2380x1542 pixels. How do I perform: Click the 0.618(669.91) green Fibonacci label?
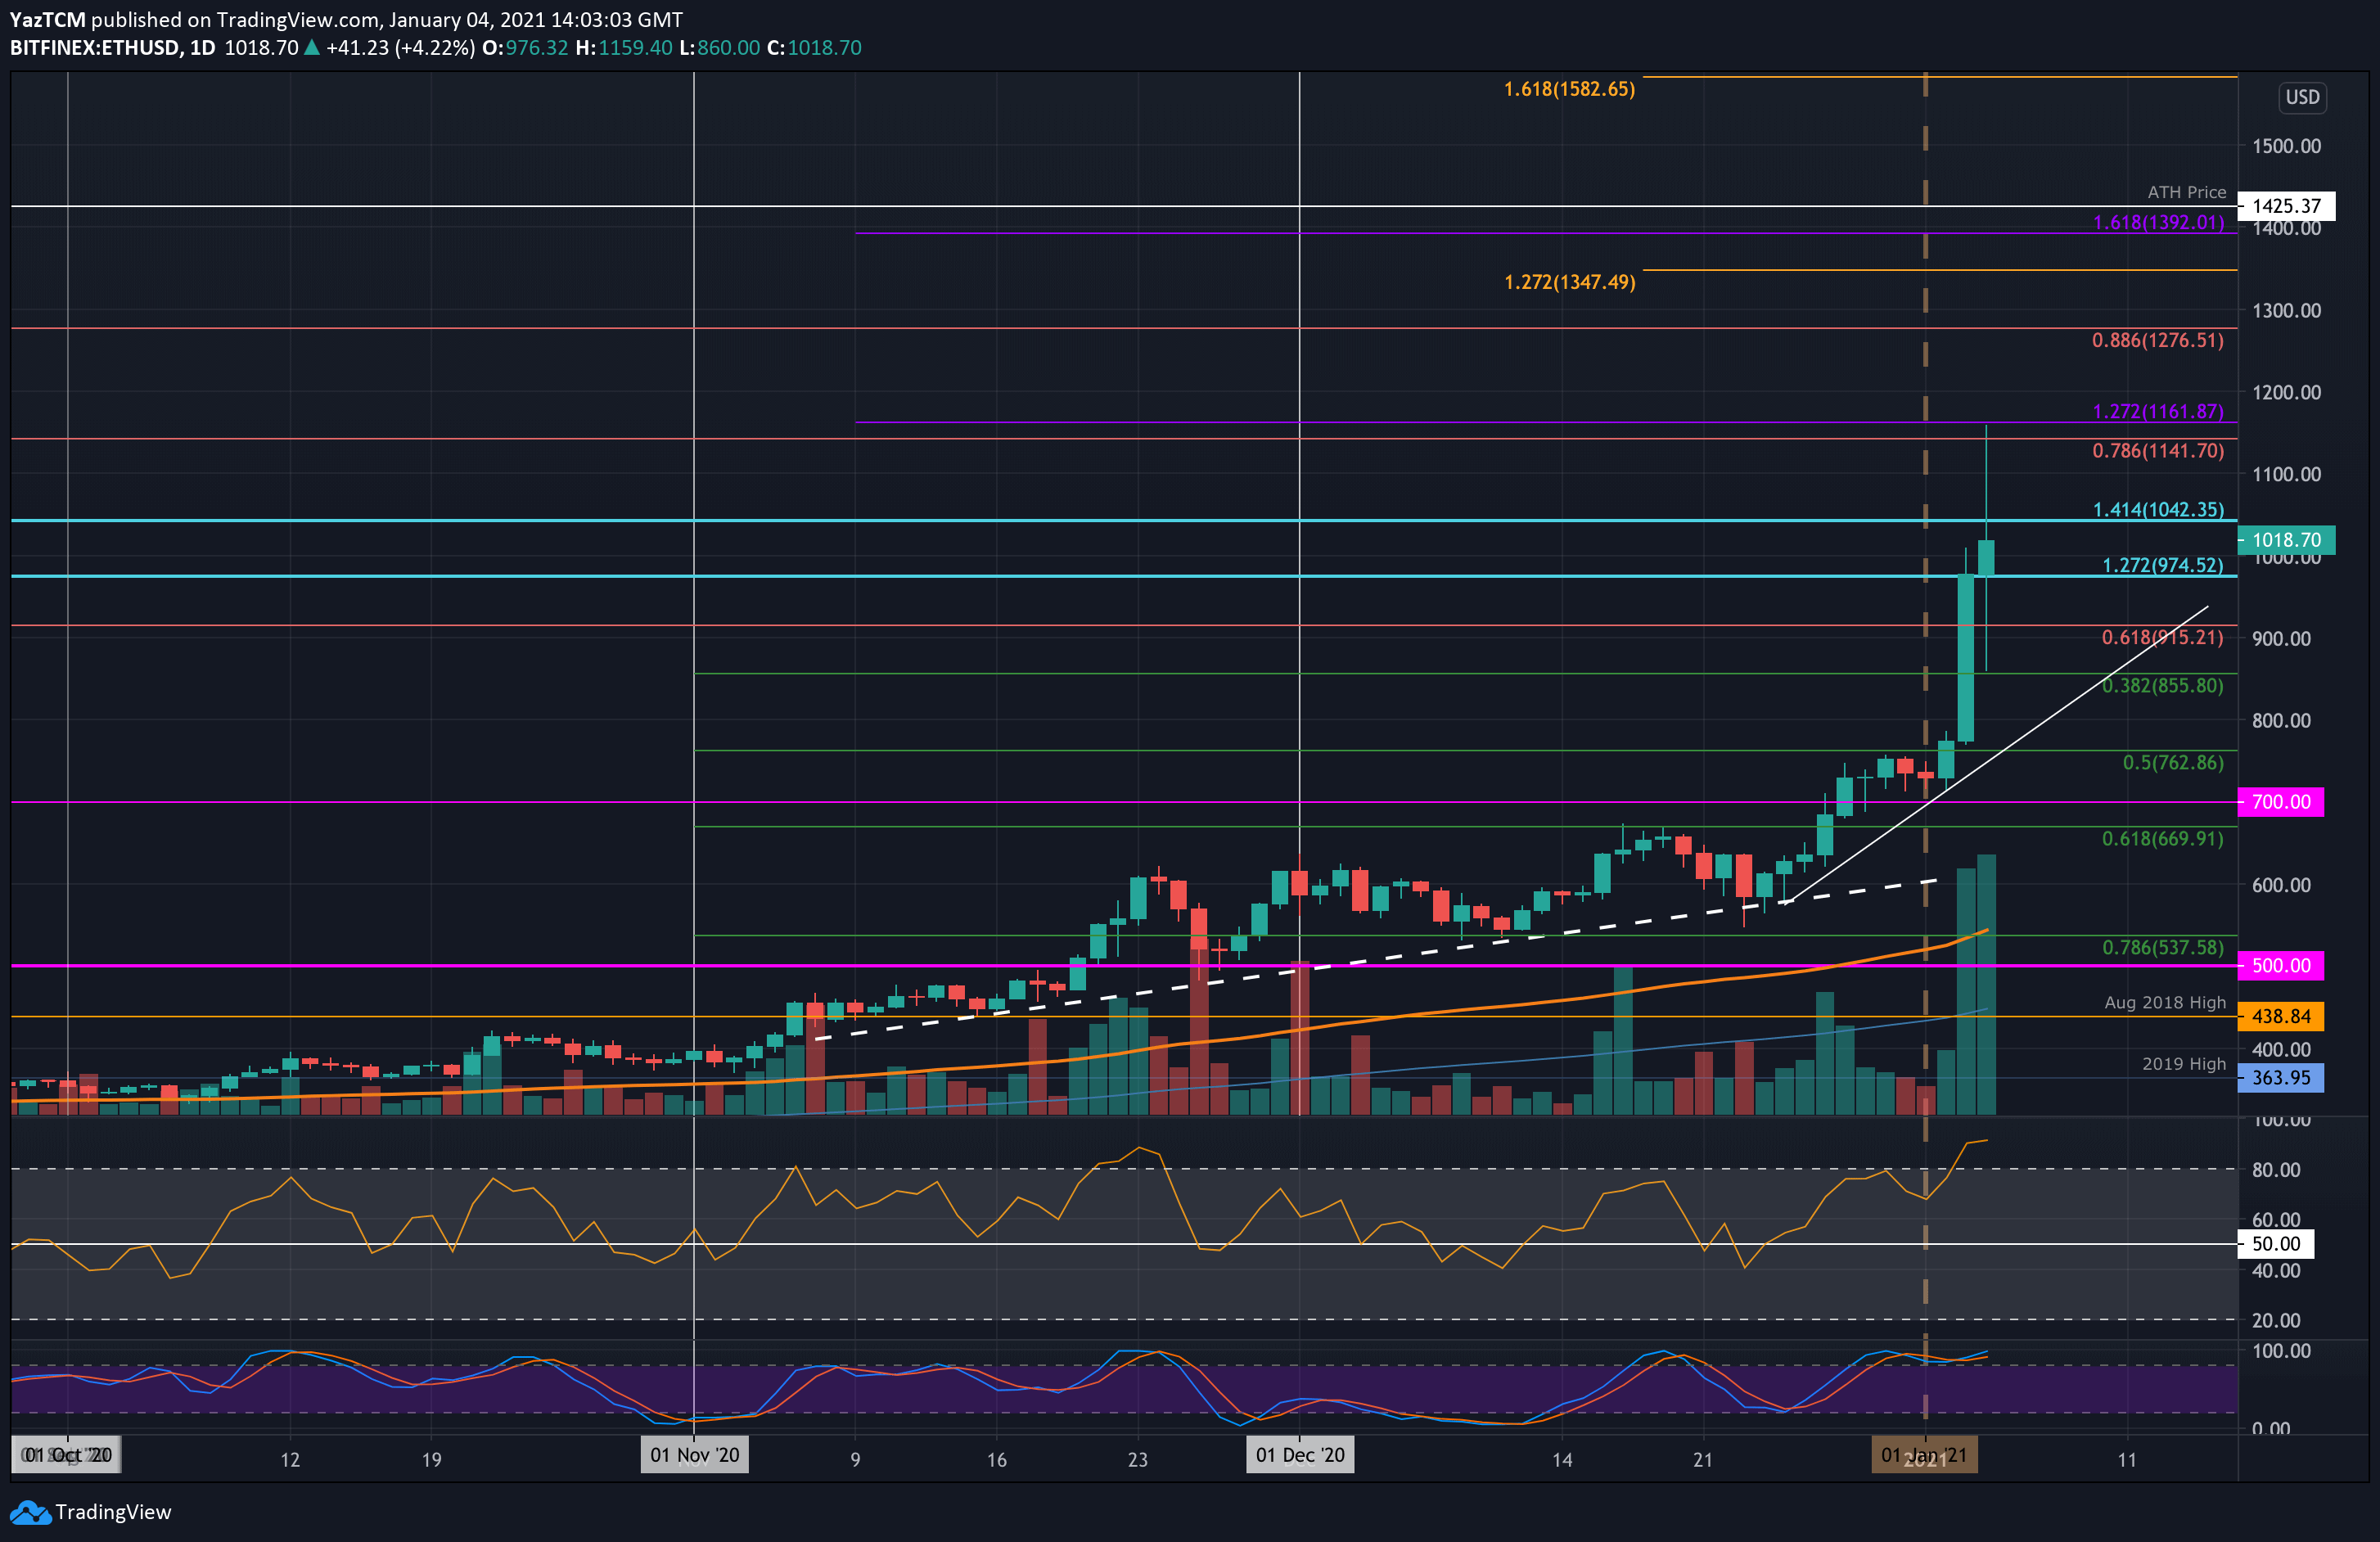click(x=2162, y=838)
